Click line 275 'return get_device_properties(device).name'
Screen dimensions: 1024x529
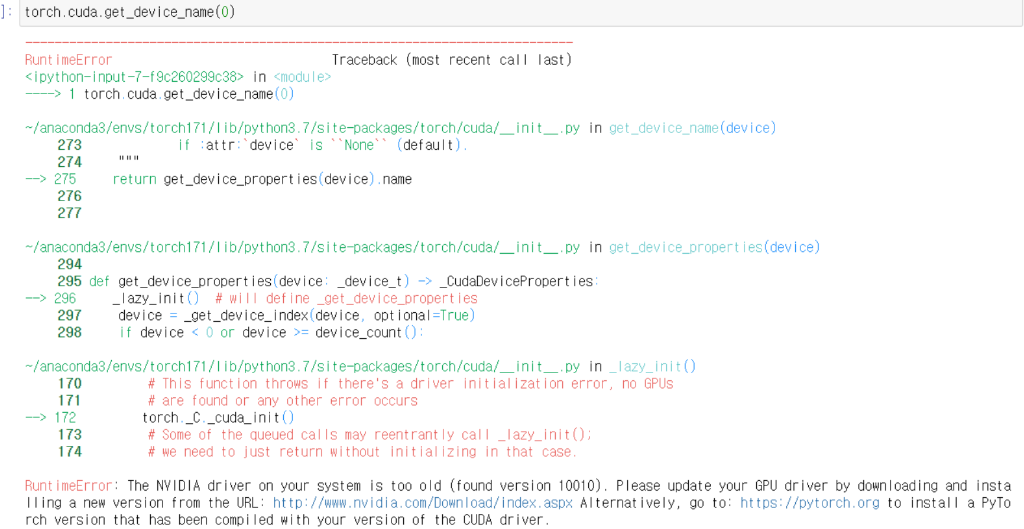tap(262, 179)
